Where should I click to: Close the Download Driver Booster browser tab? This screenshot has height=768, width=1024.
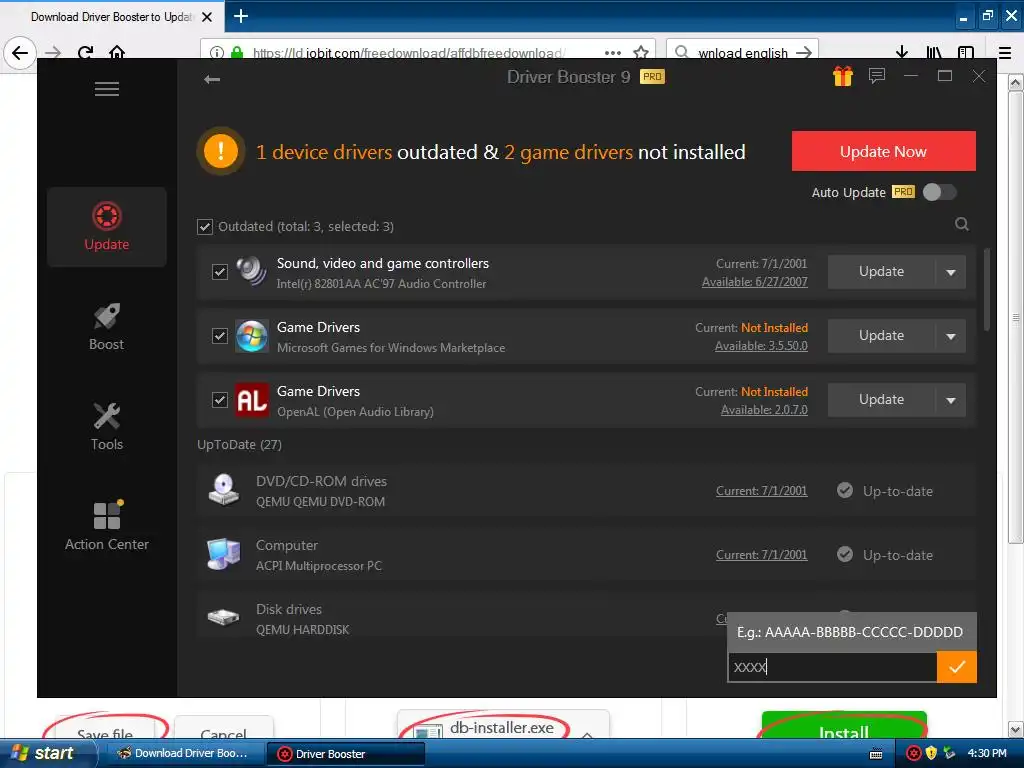(207, 17)
